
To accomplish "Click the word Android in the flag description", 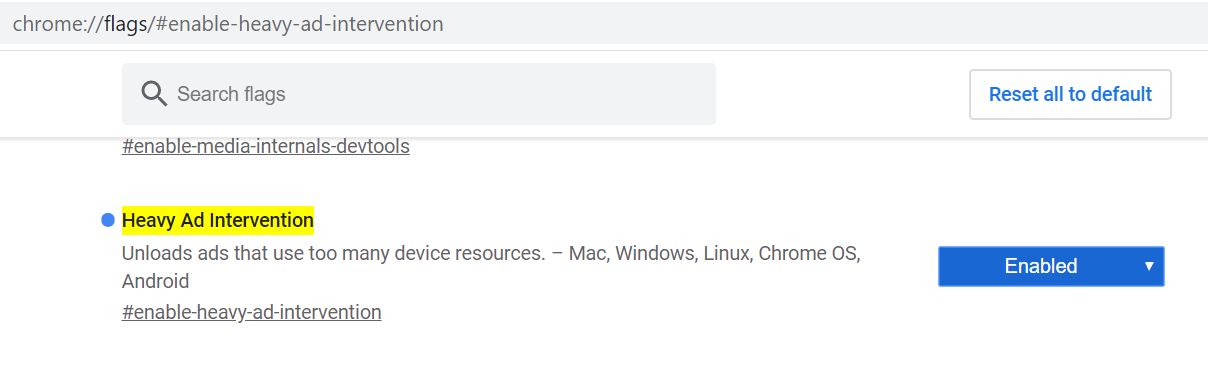I will (155, 281).
